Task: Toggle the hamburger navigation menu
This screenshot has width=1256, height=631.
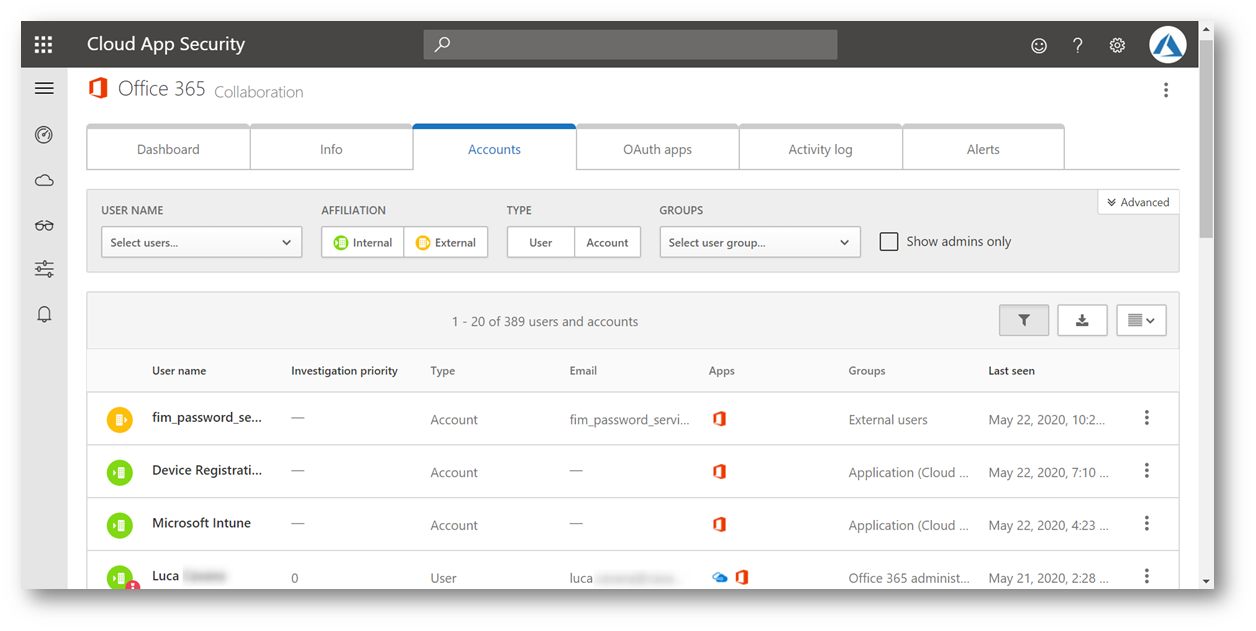Action: pyautogui.click(x=44, y=89)
